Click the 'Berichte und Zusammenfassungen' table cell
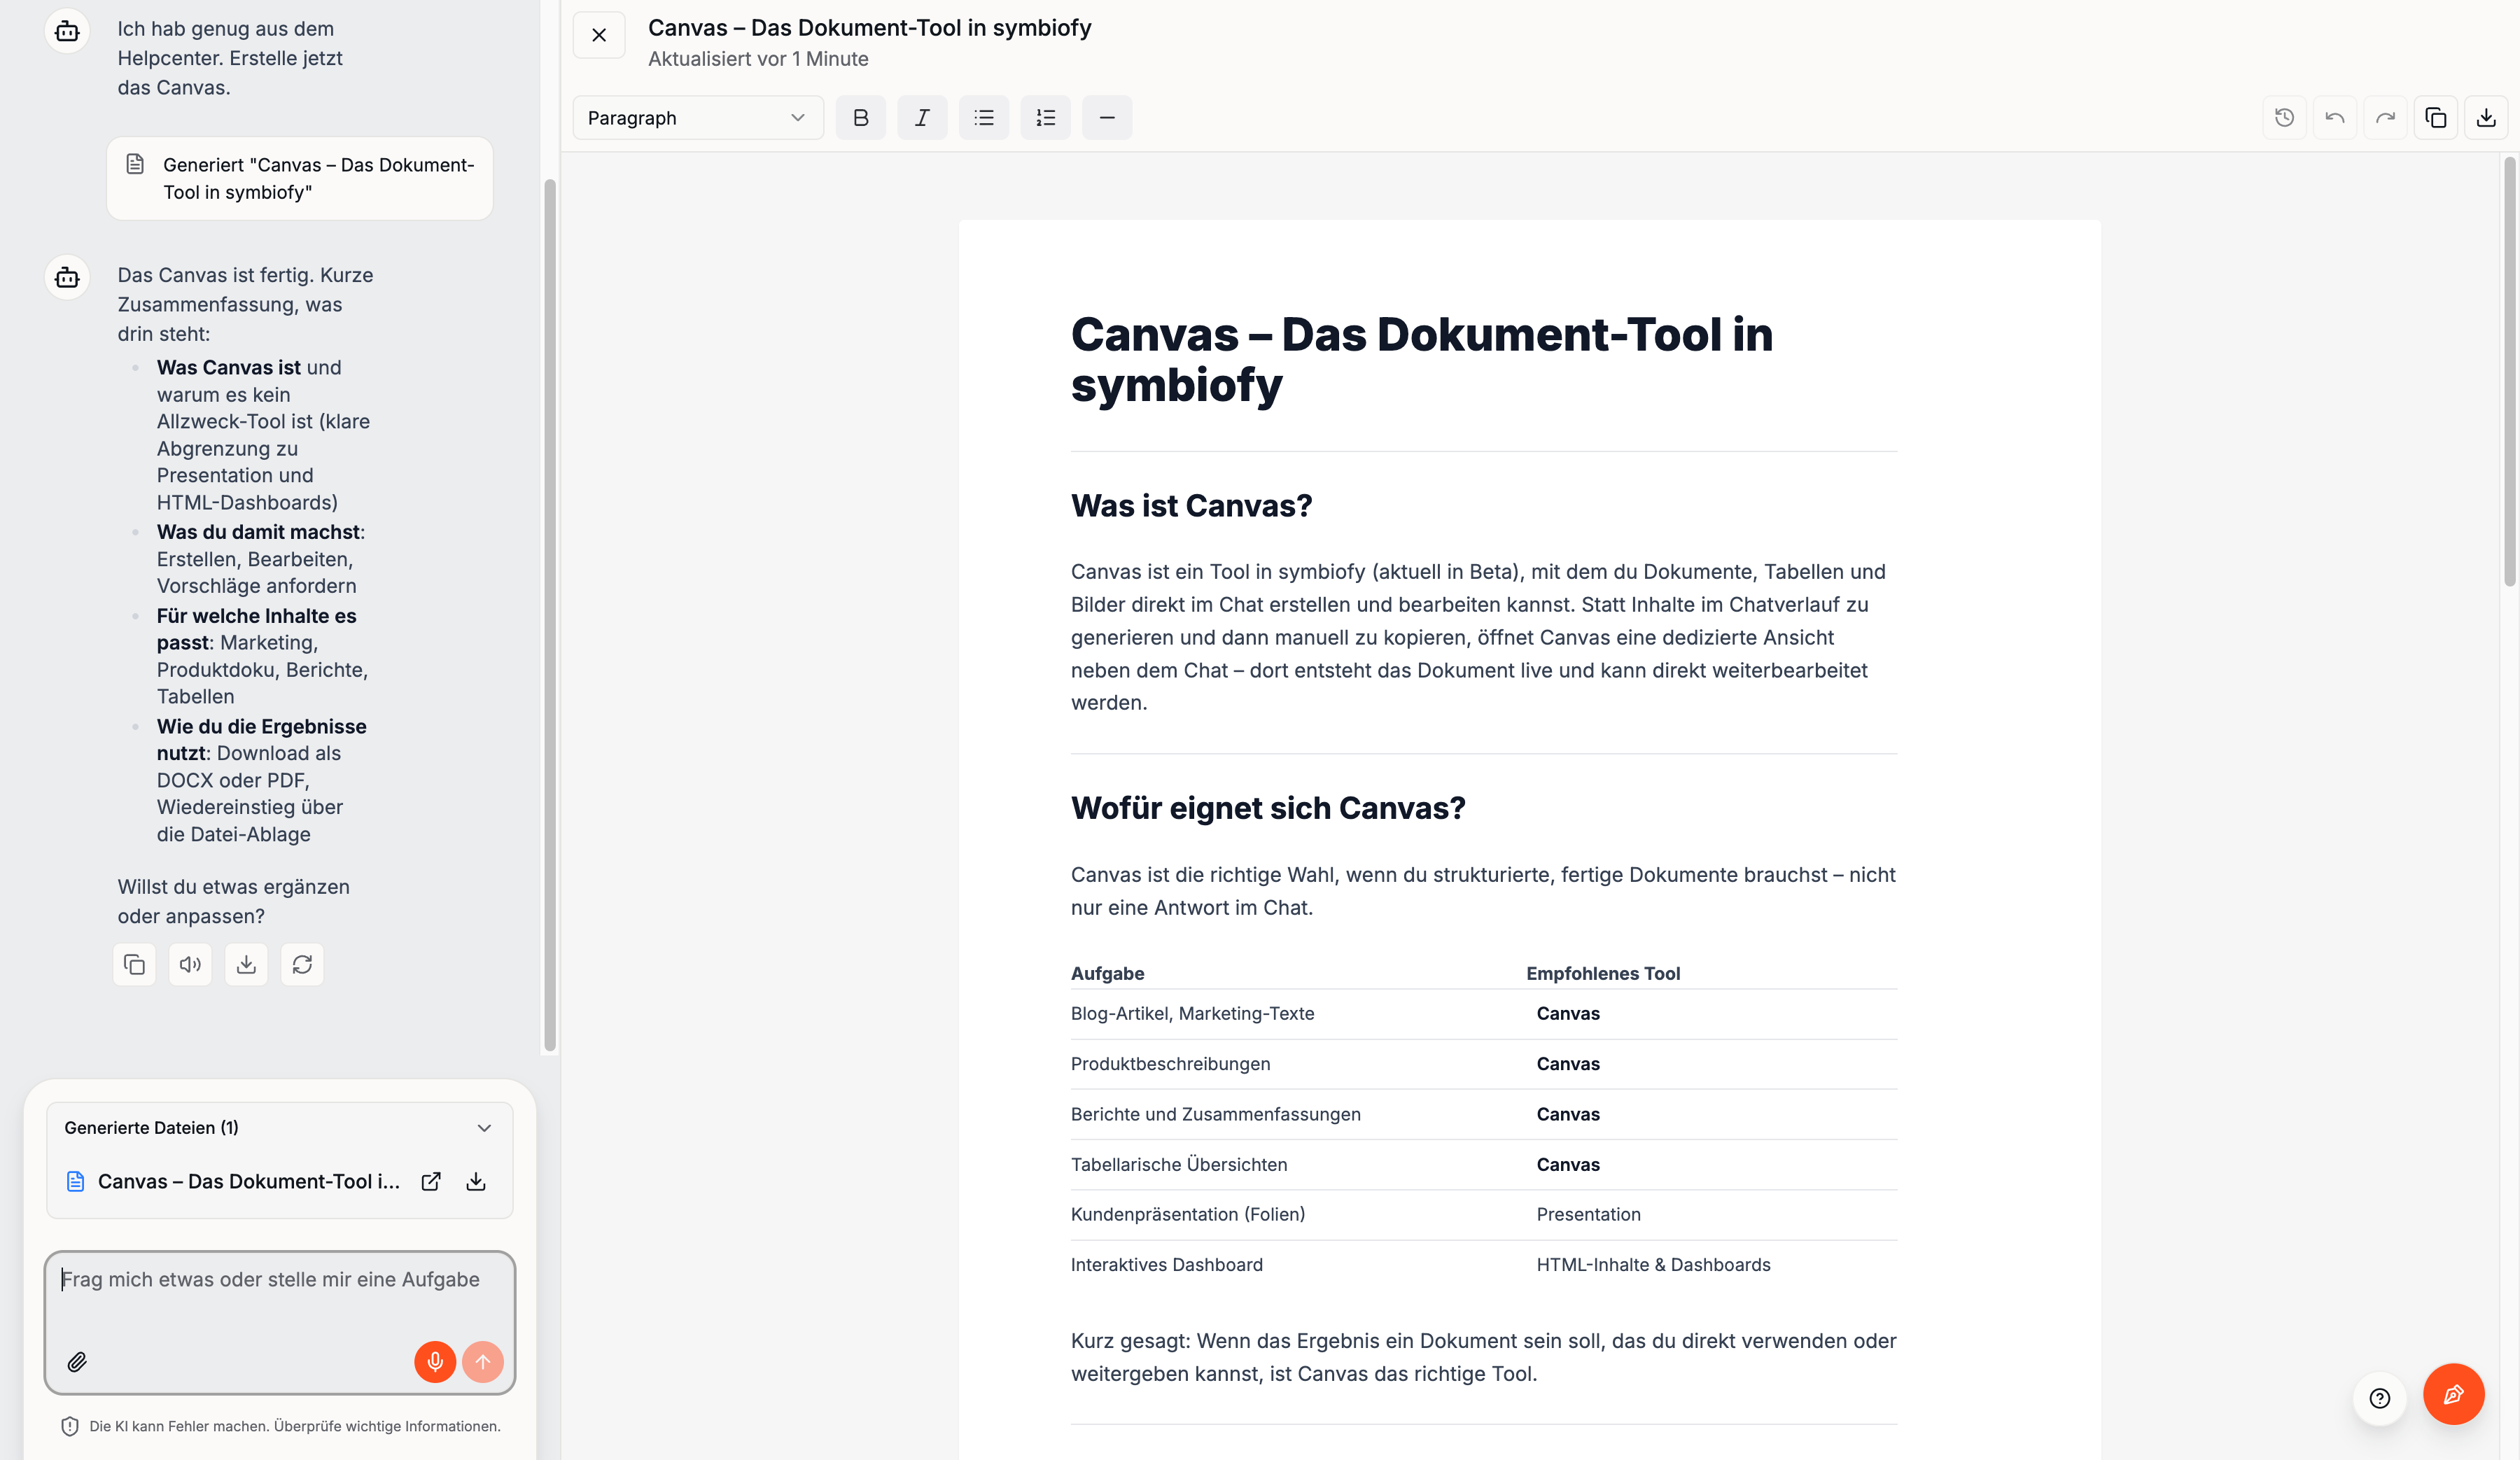Screen dimensions: 2520x1460 pyautogui.click(x=1215, y=1114)
